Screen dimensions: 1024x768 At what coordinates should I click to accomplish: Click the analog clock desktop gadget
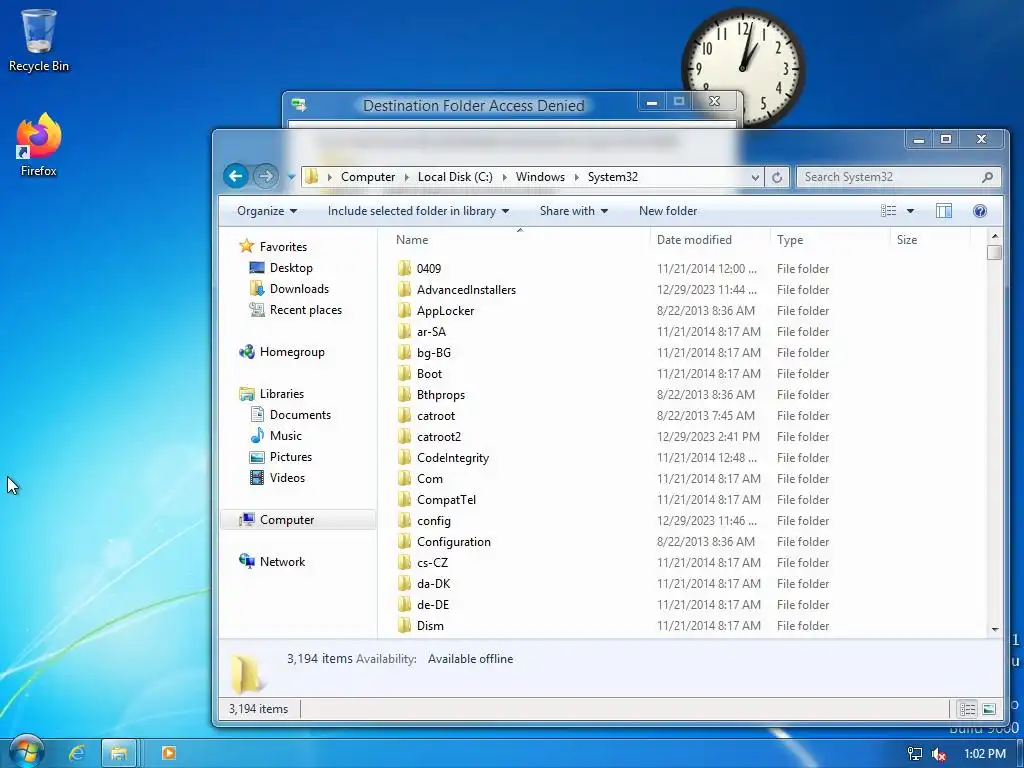pyautogui.click(x=743, y=67)
